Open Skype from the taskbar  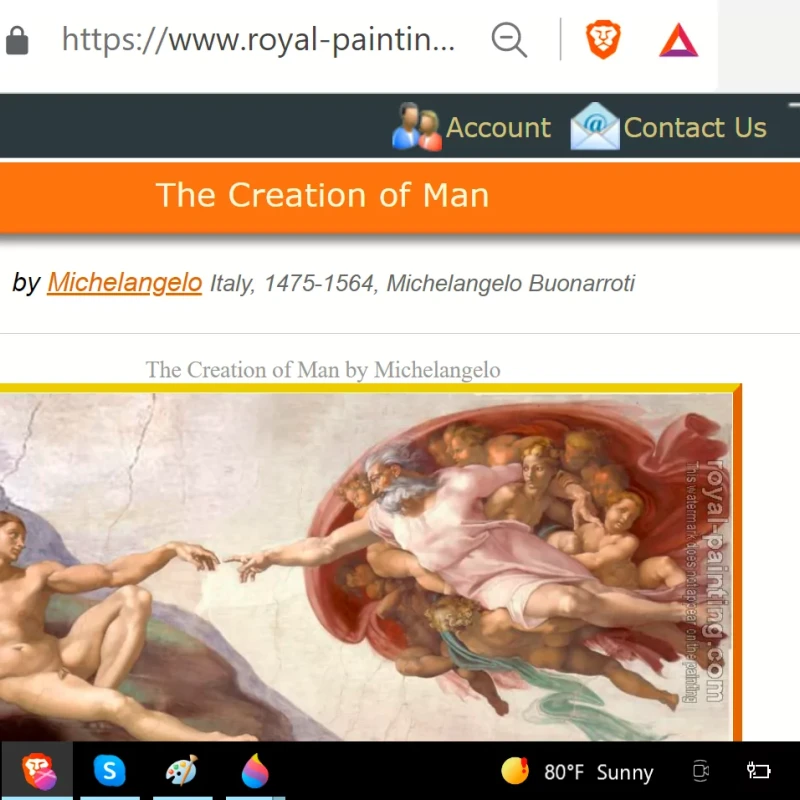[109, 770]
